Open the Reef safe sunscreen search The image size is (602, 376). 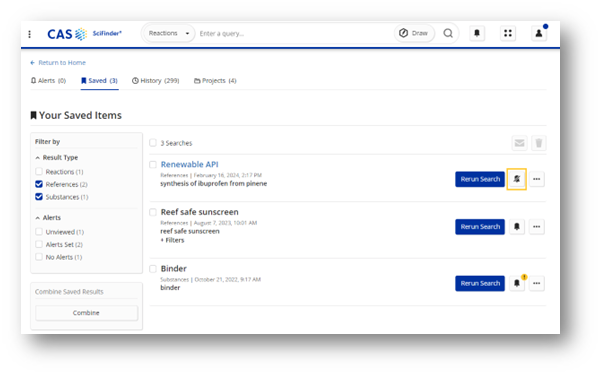pos(200,212)
